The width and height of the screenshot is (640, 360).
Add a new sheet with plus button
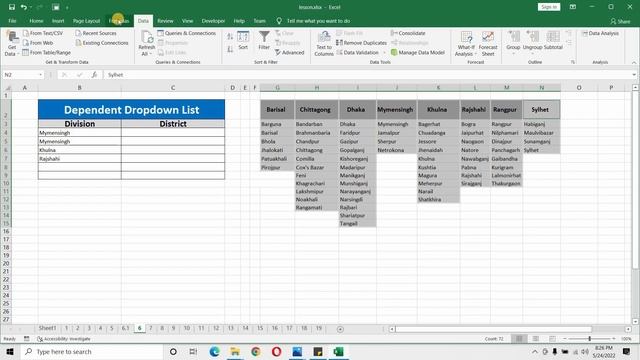(x=340, y=329)
